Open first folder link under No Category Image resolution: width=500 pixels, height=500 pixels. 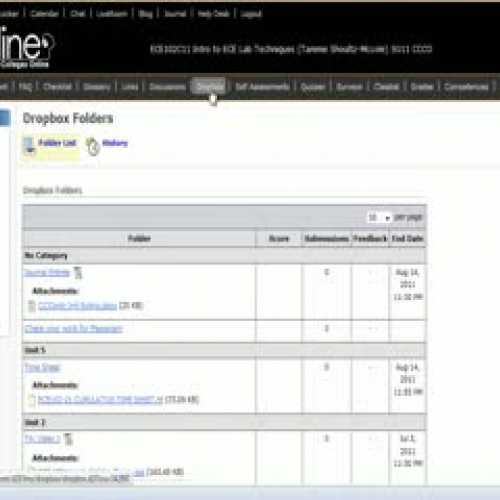[x=47, y=273]
